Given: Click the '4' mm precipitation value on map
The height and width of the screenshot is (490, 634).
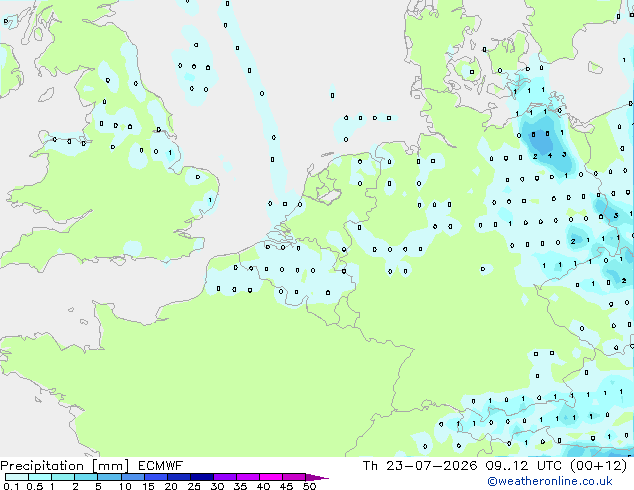Looking at the screenshot, I should (x=550, y=155).
